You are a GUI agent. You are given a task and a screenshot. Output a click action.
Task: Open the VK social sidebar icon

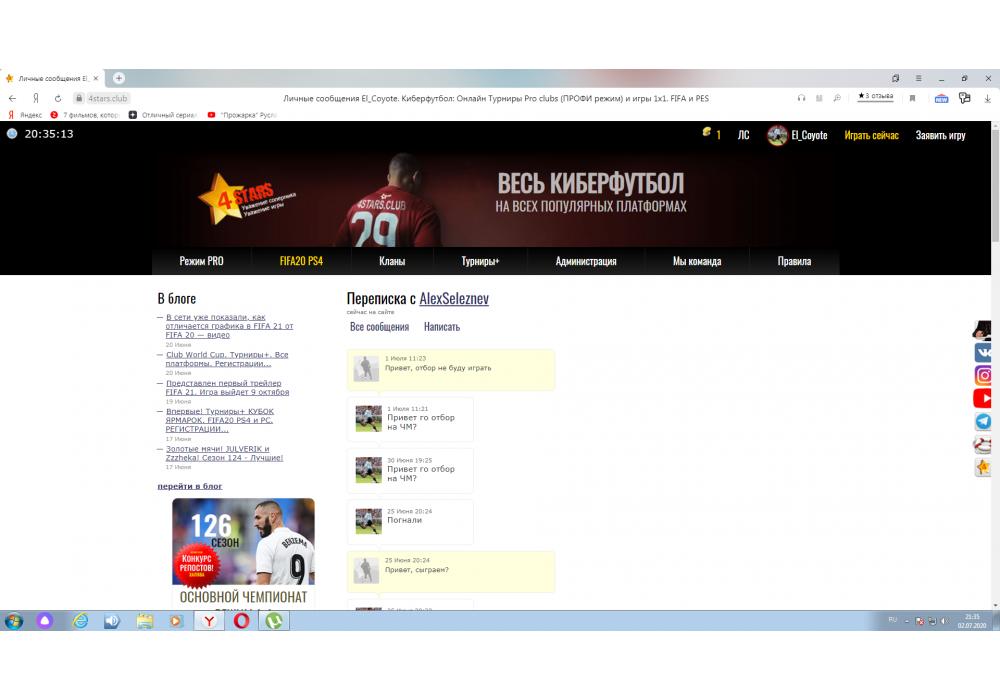click(983, 352)
